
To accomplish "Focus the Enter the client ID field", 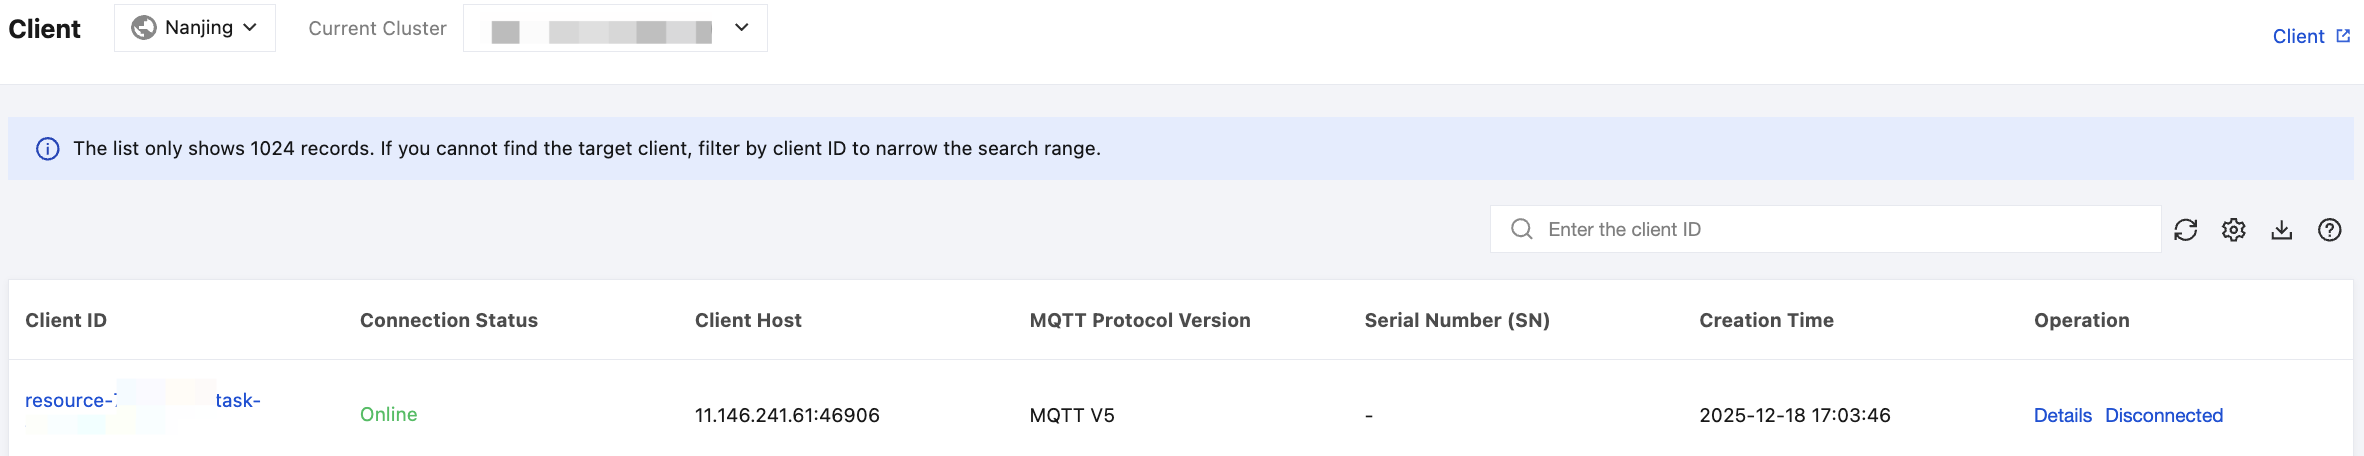I will [x=1840, y=229].
